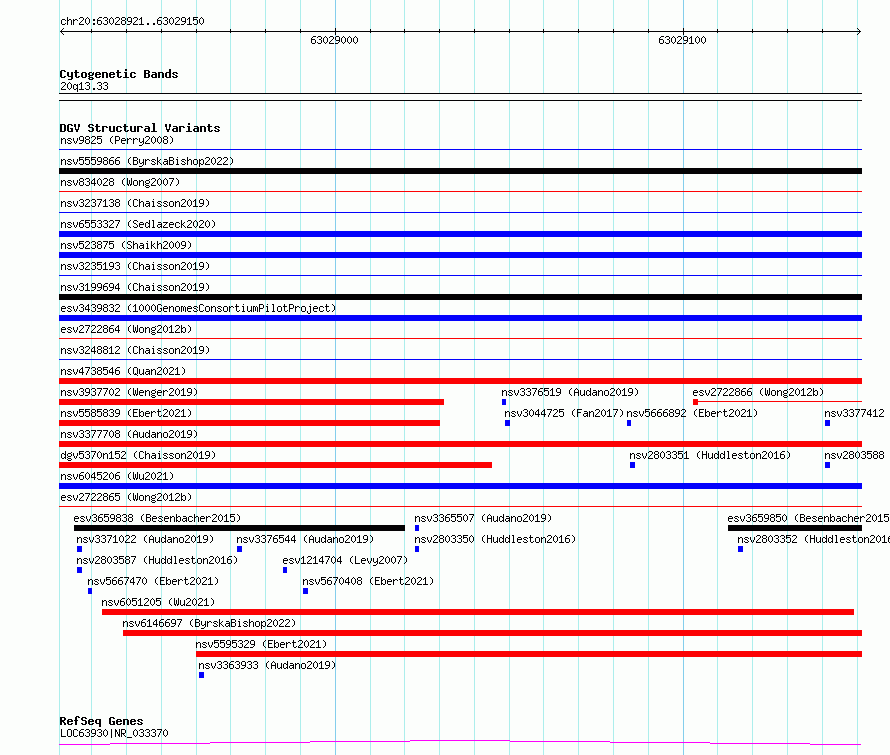The height and width of the screenshot is (755, 890).
Task: Click the nsv3365507 (Audano2019) text label
Action: coord(483,518)
